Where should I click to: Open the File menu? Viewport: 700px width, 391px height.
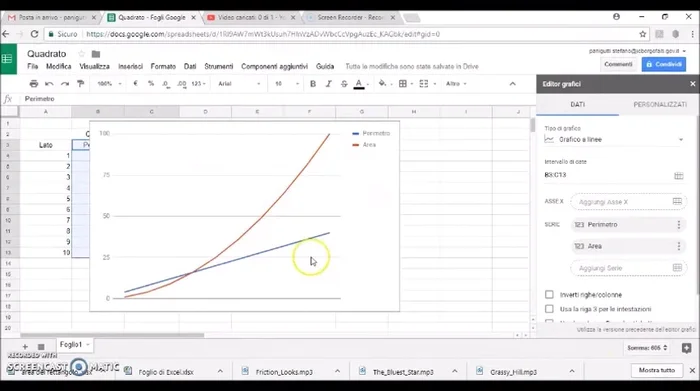(x=33, y=67)
